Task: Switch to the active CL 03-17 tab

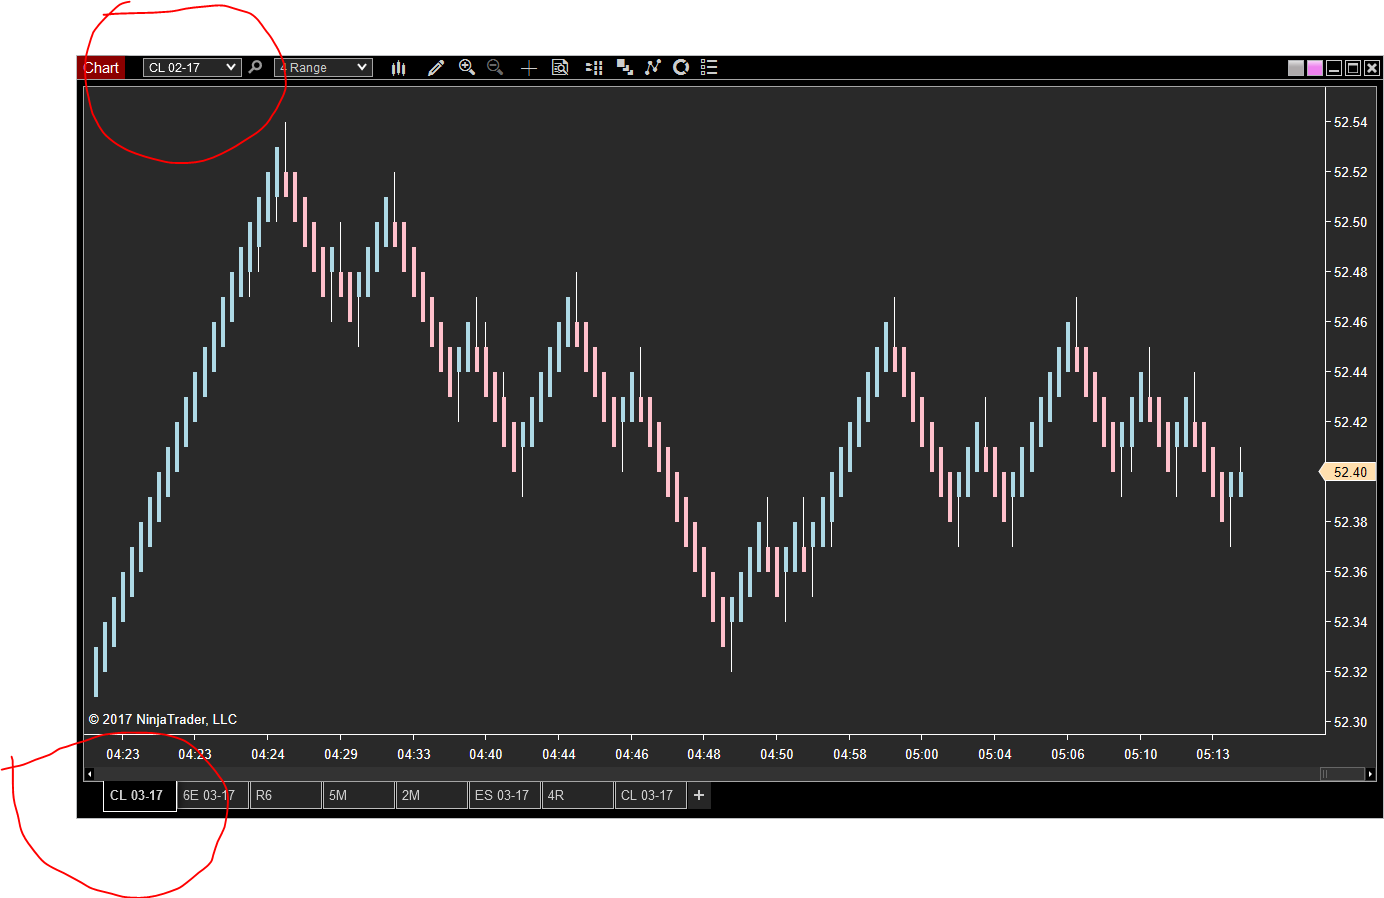Action: click(x=140, y=795)
